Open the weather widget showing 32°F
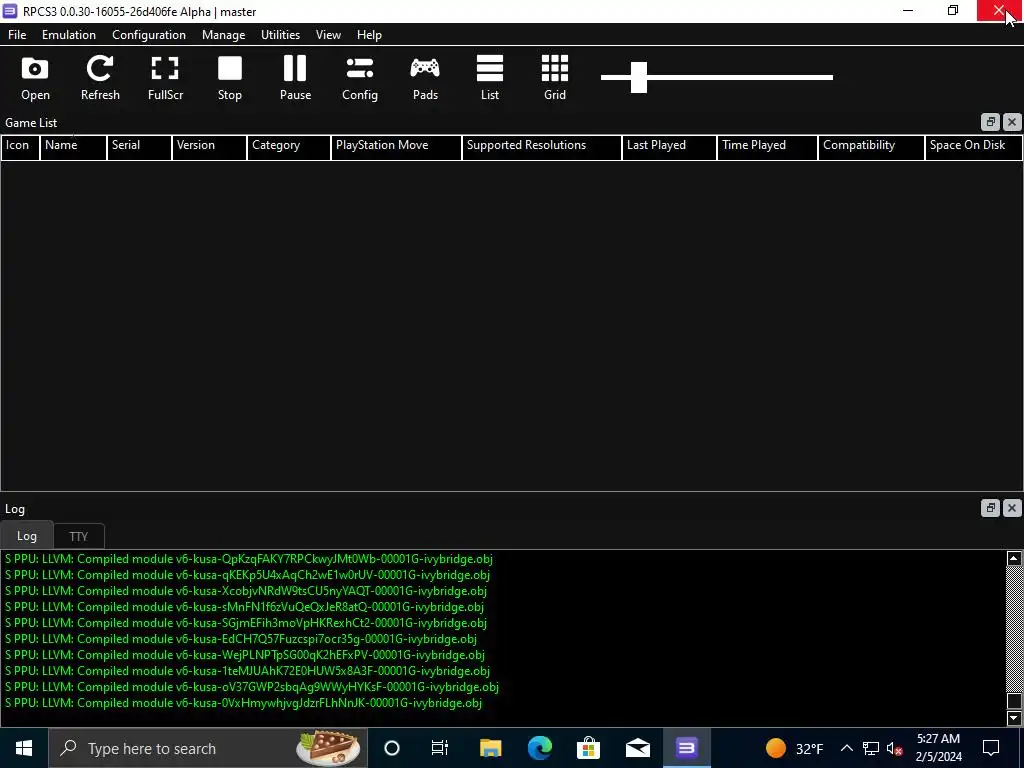This screenshot has height=768, width=1024. point(795,748)
